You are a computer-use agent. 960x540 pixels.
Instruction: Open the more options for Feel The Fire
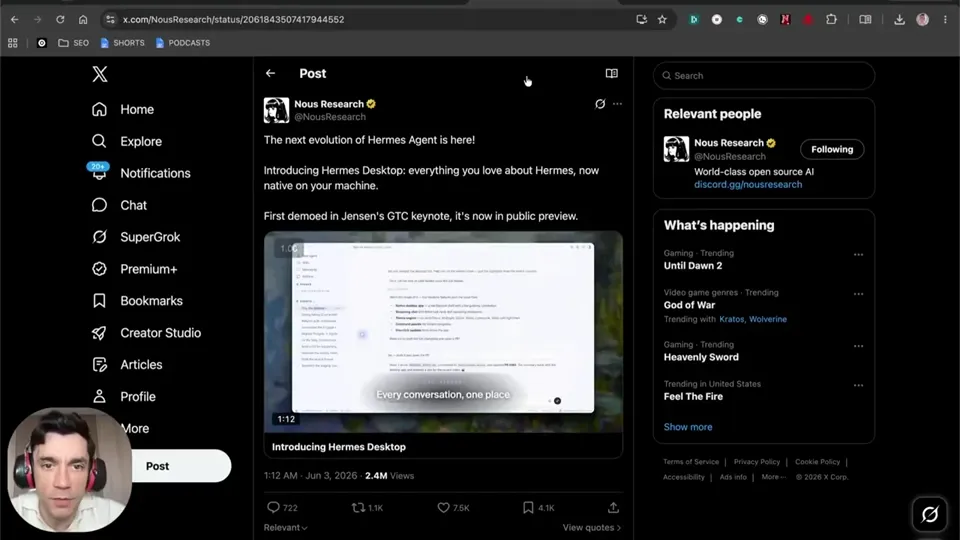(x=858, y=385)
